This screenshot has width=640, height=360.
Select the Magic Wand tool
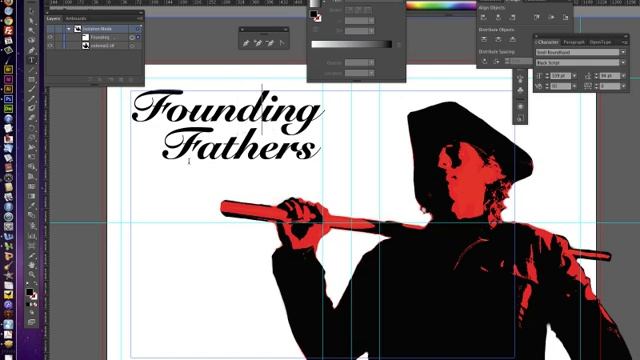[x=31, y=31]
